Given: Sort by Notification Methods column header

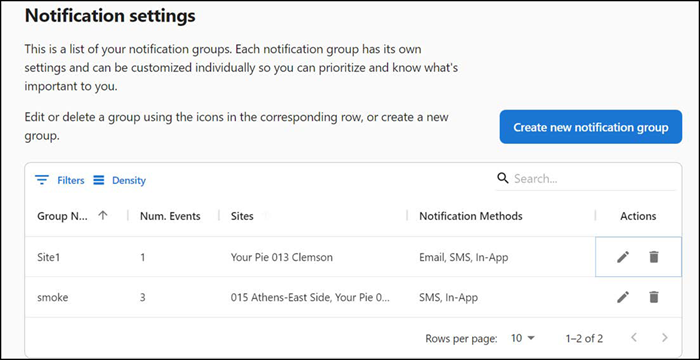Looking at the screenshot, I should (471, 216).
